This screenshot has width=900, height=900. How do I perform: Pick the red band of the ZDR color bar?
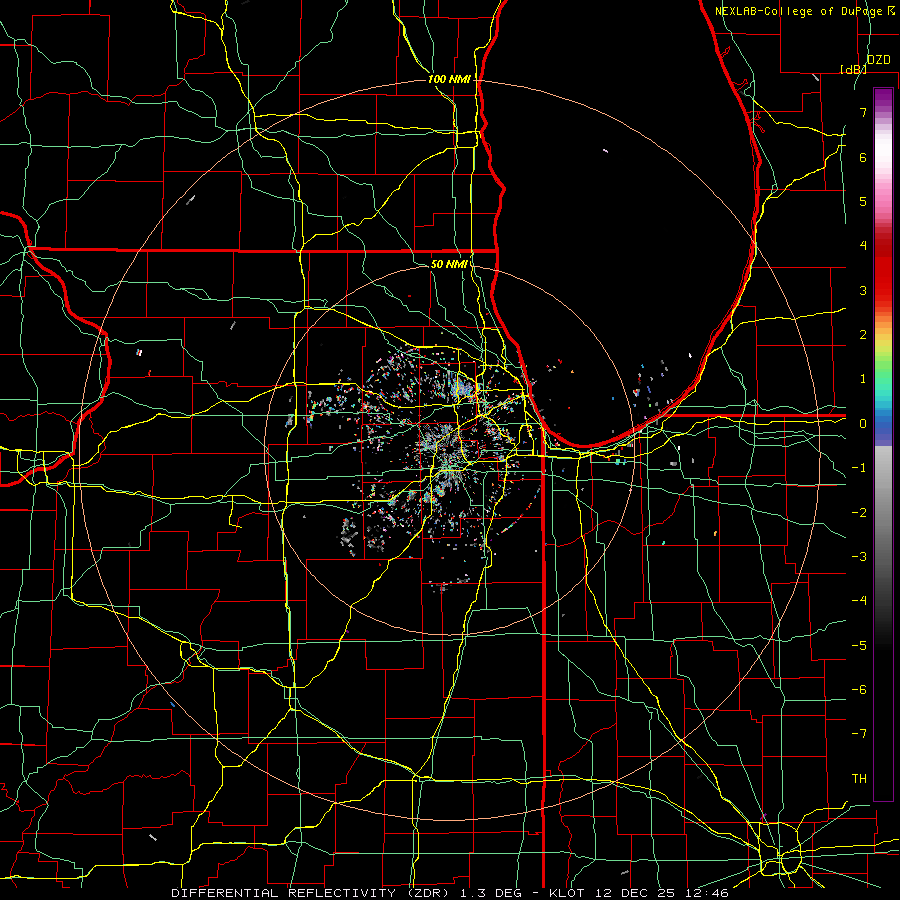tap(883, 270)
